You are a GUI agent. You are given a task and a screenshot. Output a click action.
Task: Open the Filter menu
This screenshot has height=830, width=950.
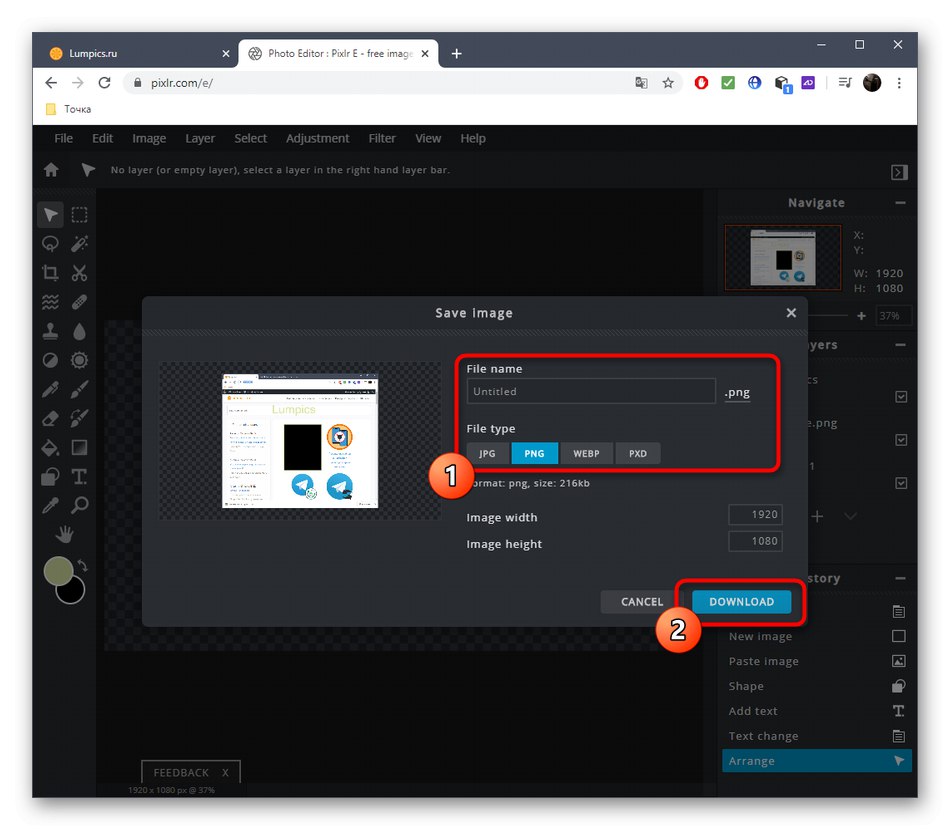382,139
